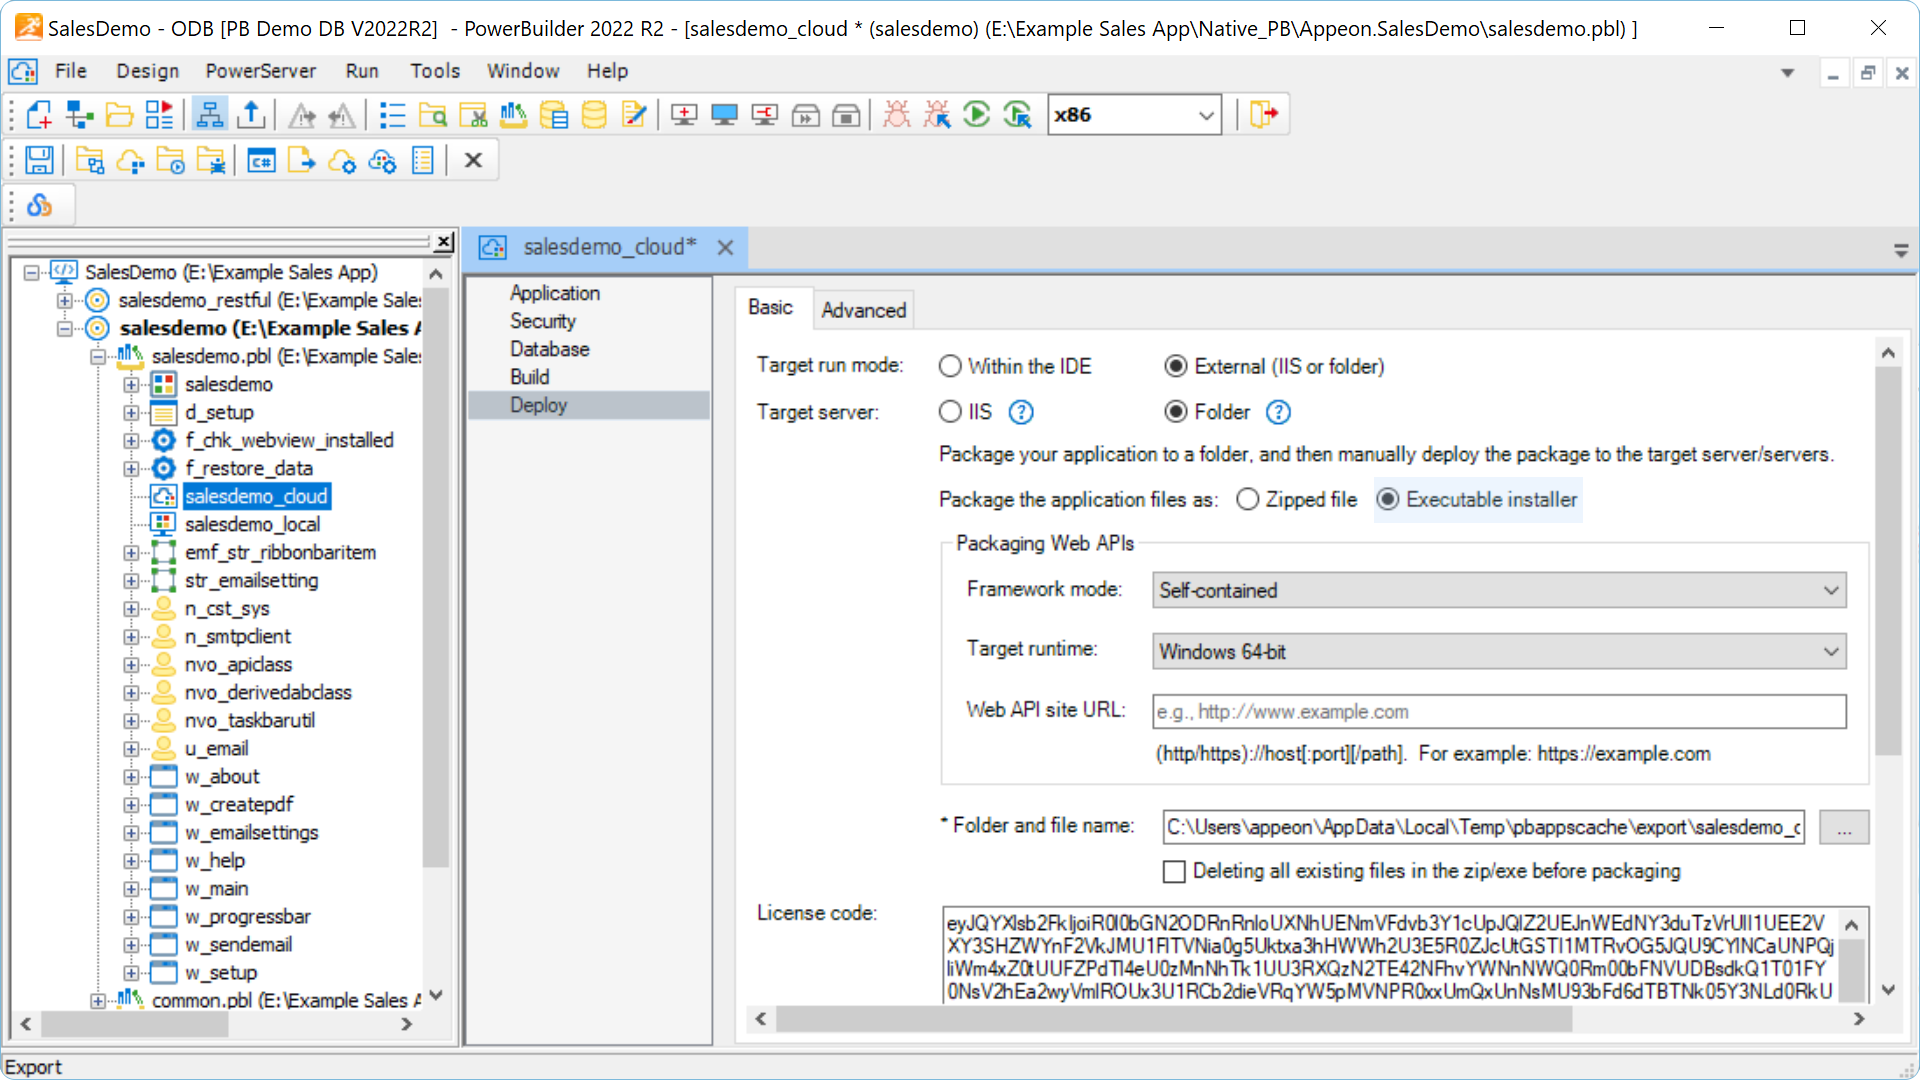The height and width of the screenshot is (1081, 1920).
Task: Click the Select and Run icon
Action: (x=1018, y=115)
